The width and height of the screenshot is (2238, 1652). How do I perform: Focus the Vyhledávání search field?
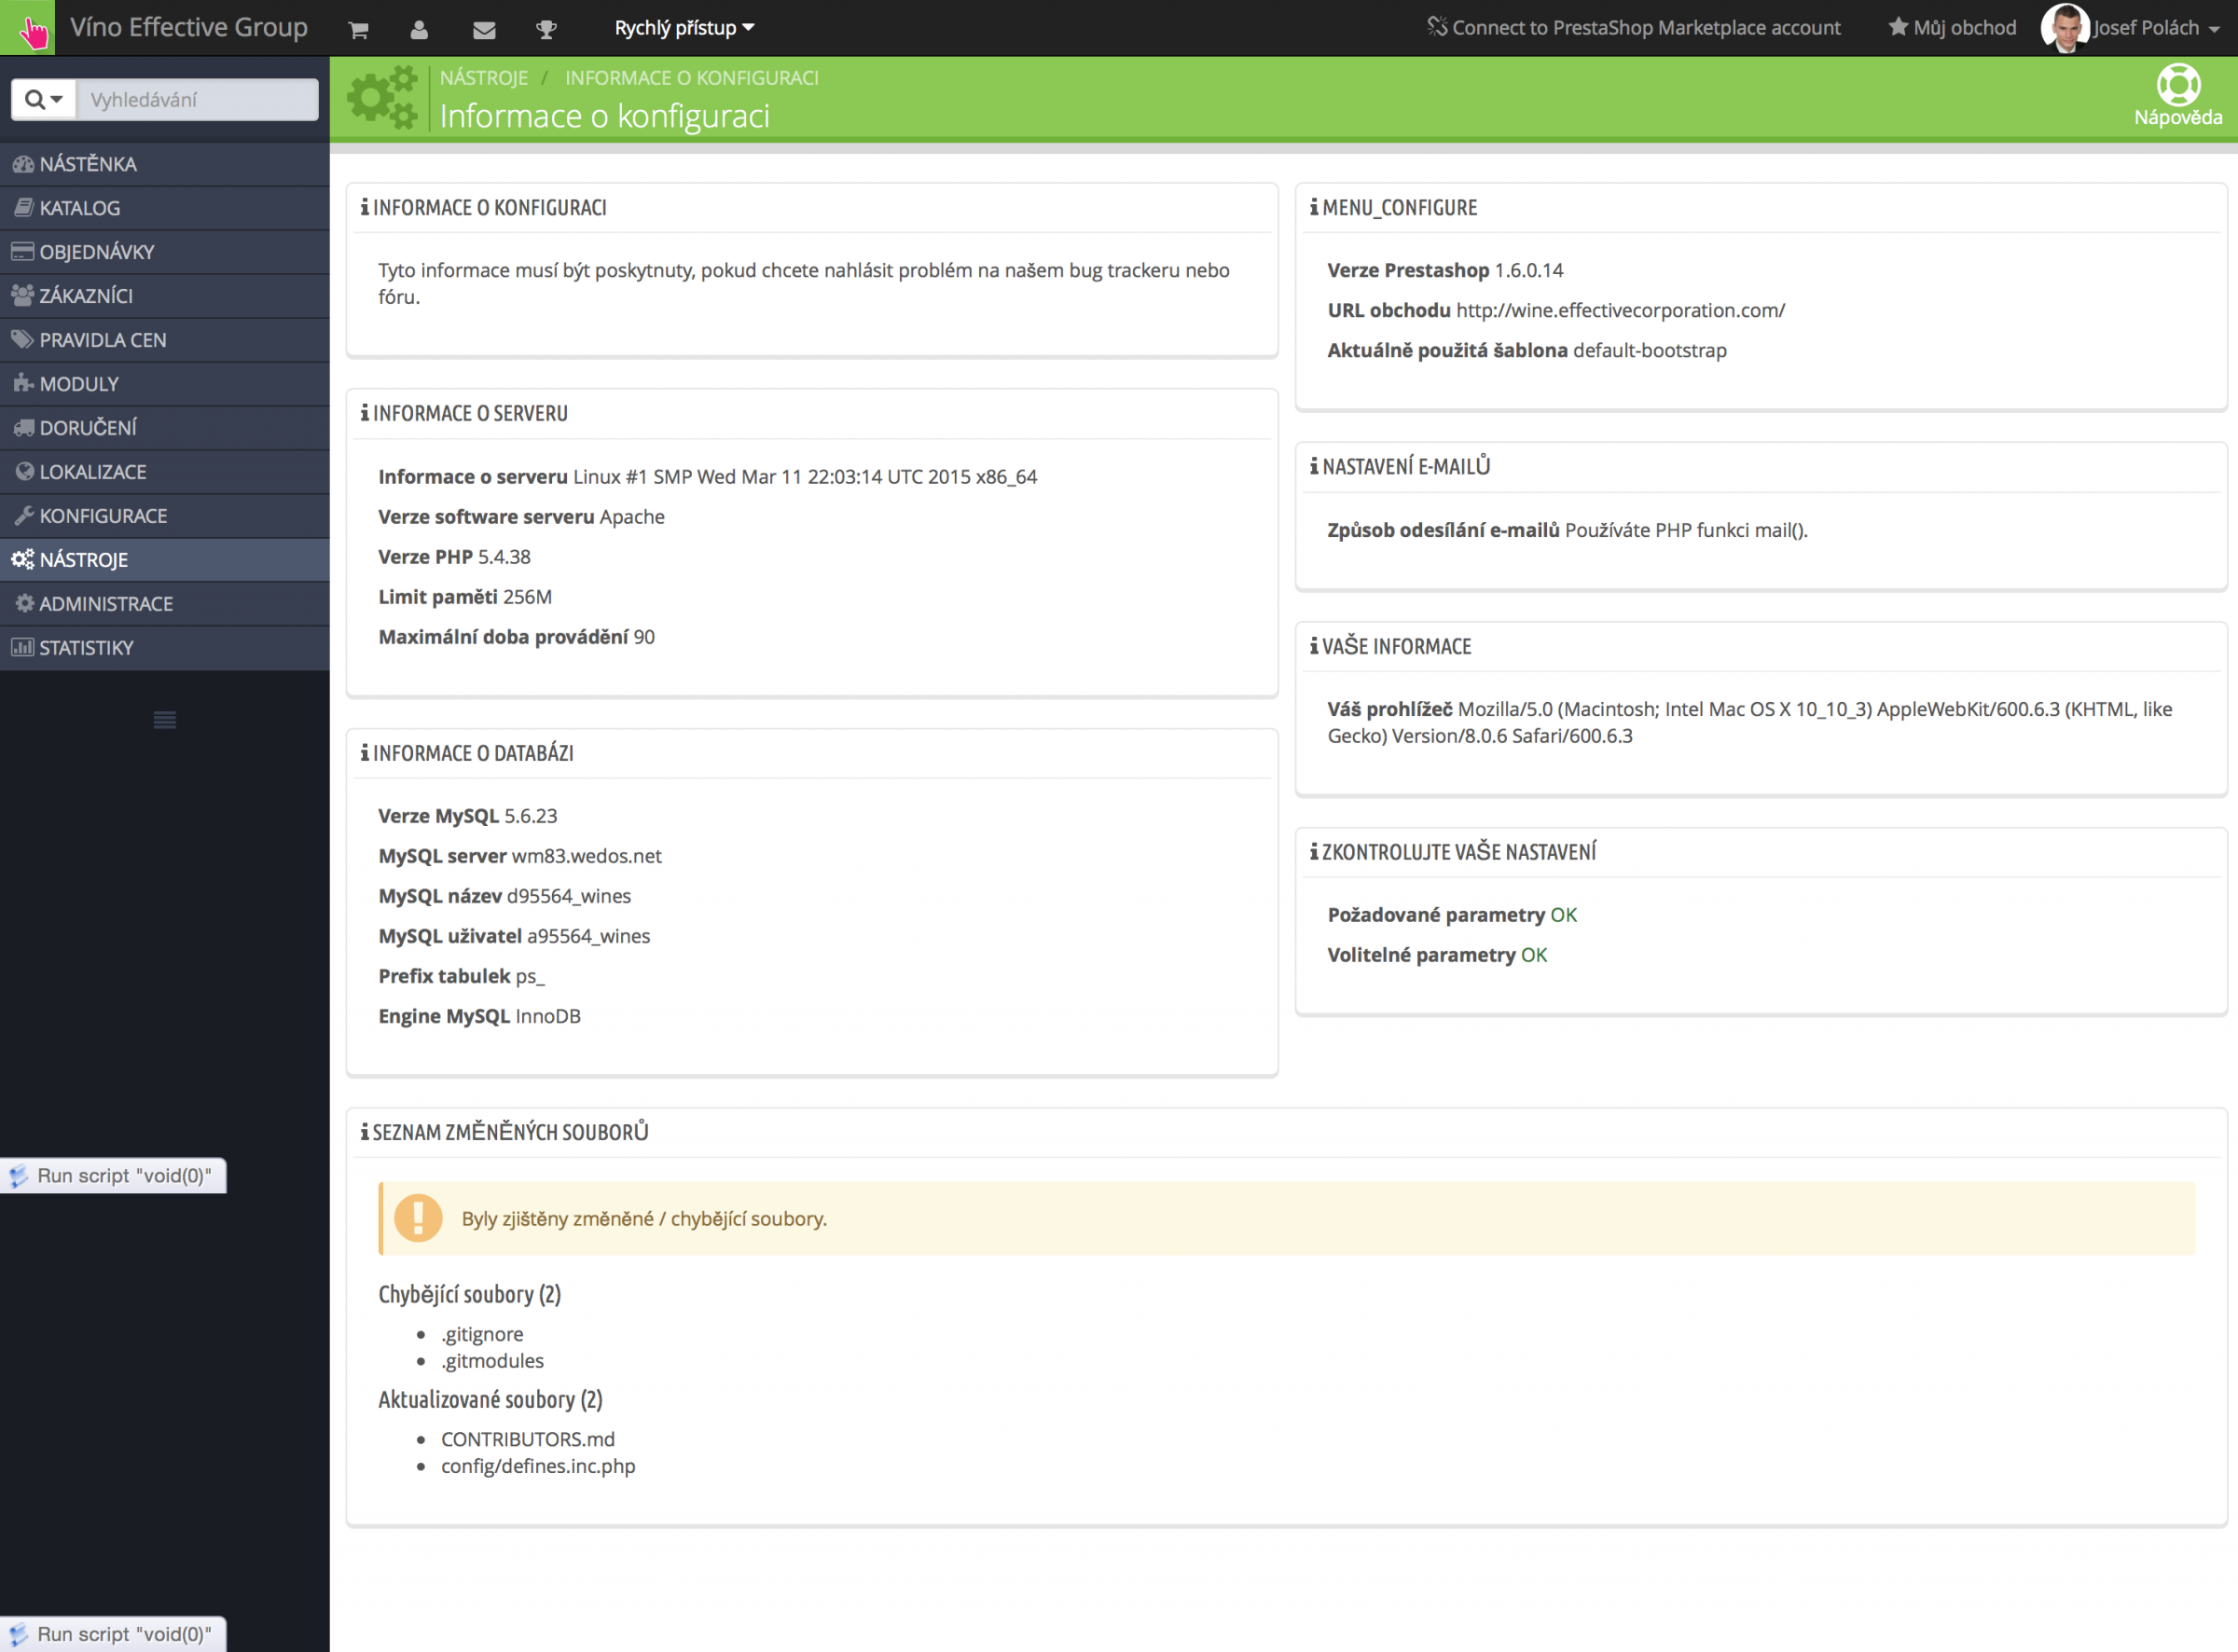coord(197,99)
